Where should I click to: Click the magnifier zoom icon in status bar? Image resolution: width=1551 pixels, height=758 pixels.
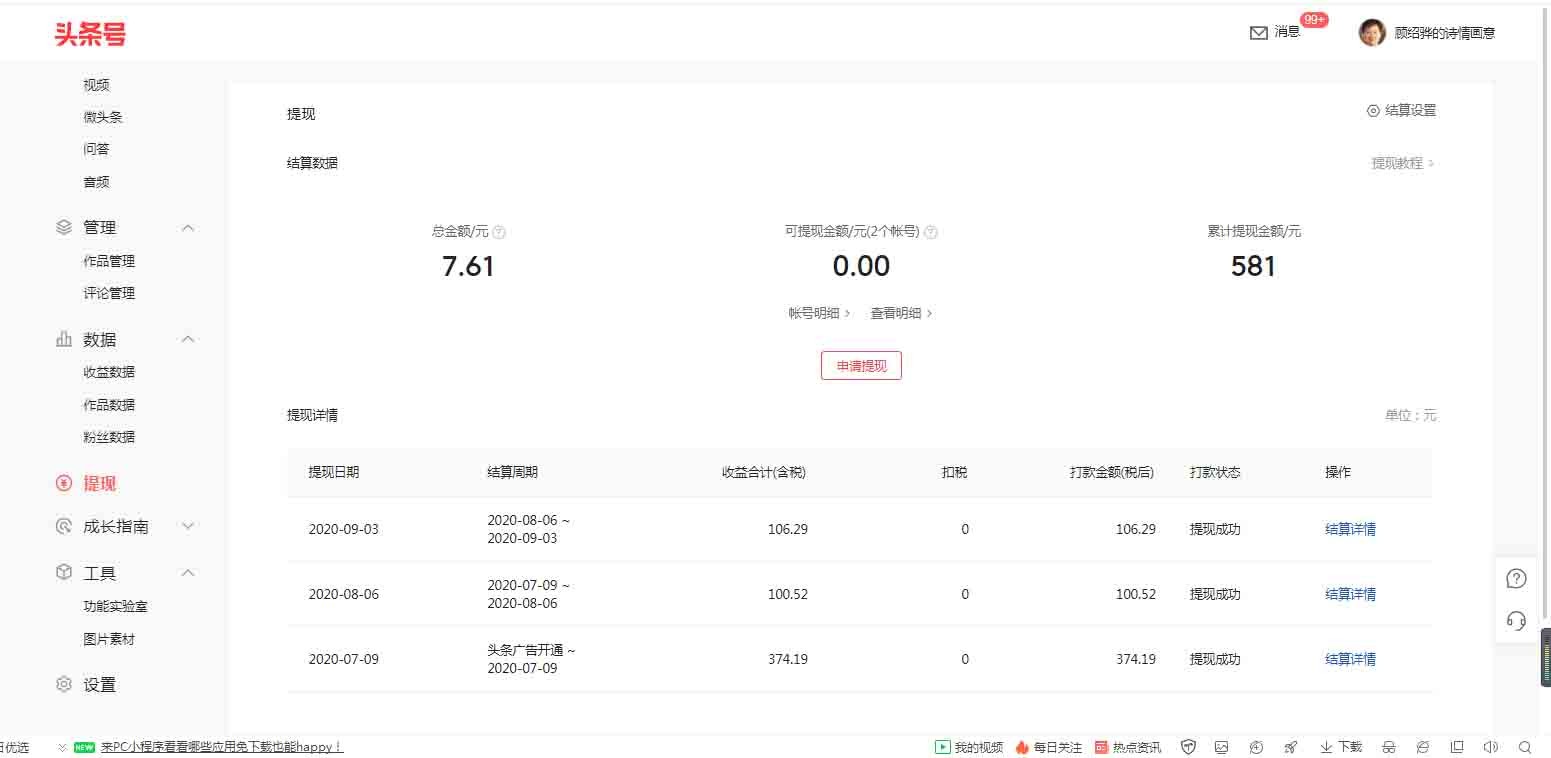[1525, 747]
